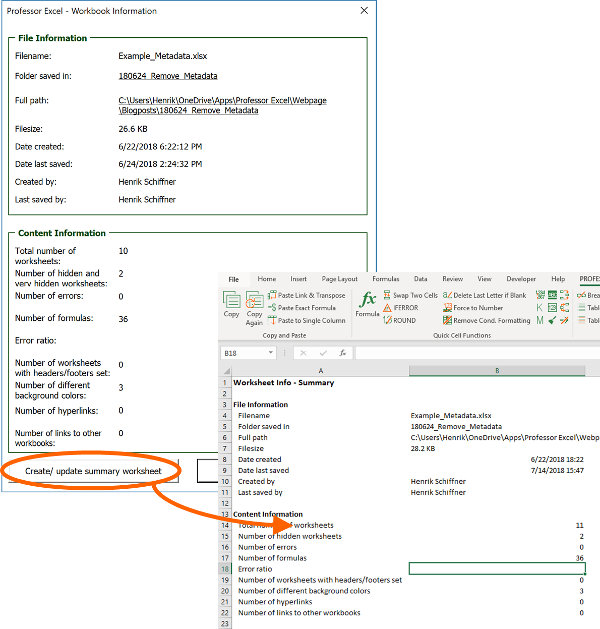Click the green broom icon
This screenshot has height=629, width=600.
(552, 320)
